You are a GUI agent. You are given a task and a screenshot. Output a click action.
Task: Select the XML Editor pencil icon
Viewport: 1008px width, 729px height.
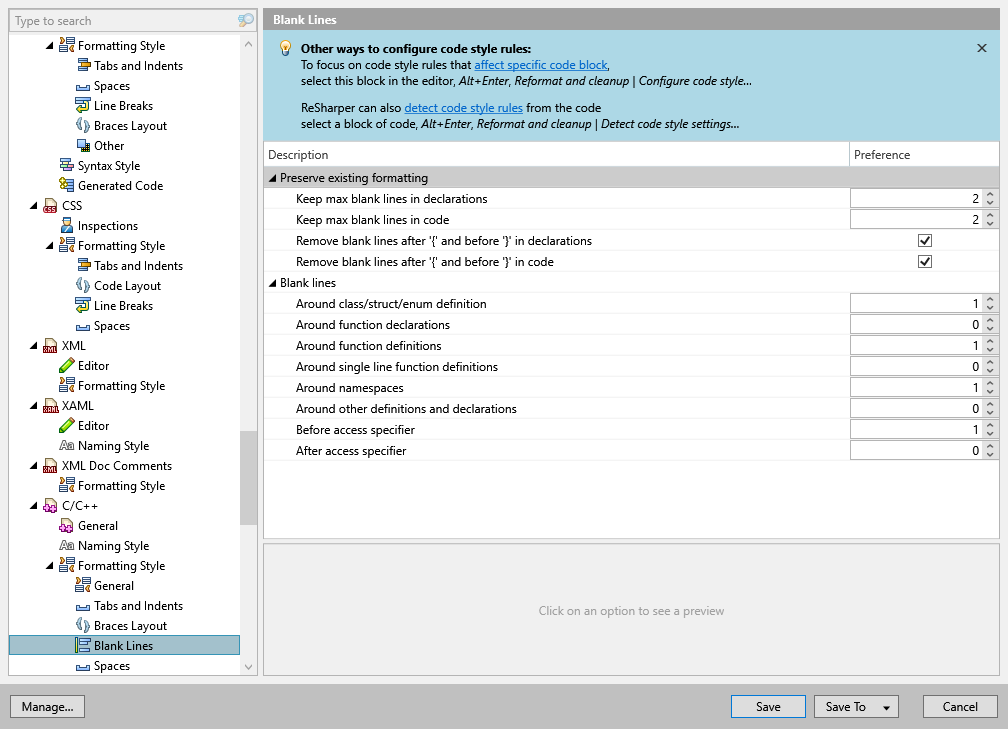click(x=65, y=365)
